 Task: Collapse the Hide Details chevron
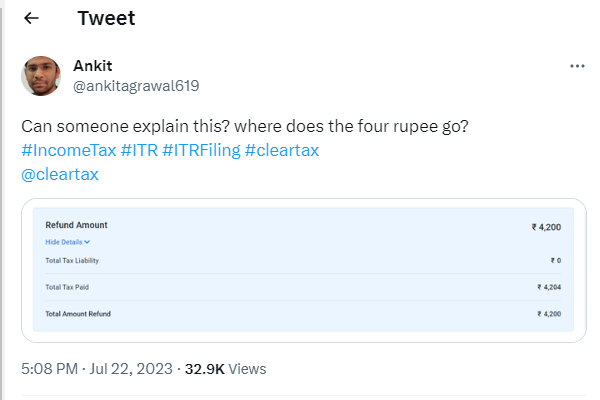click(88, 242)
